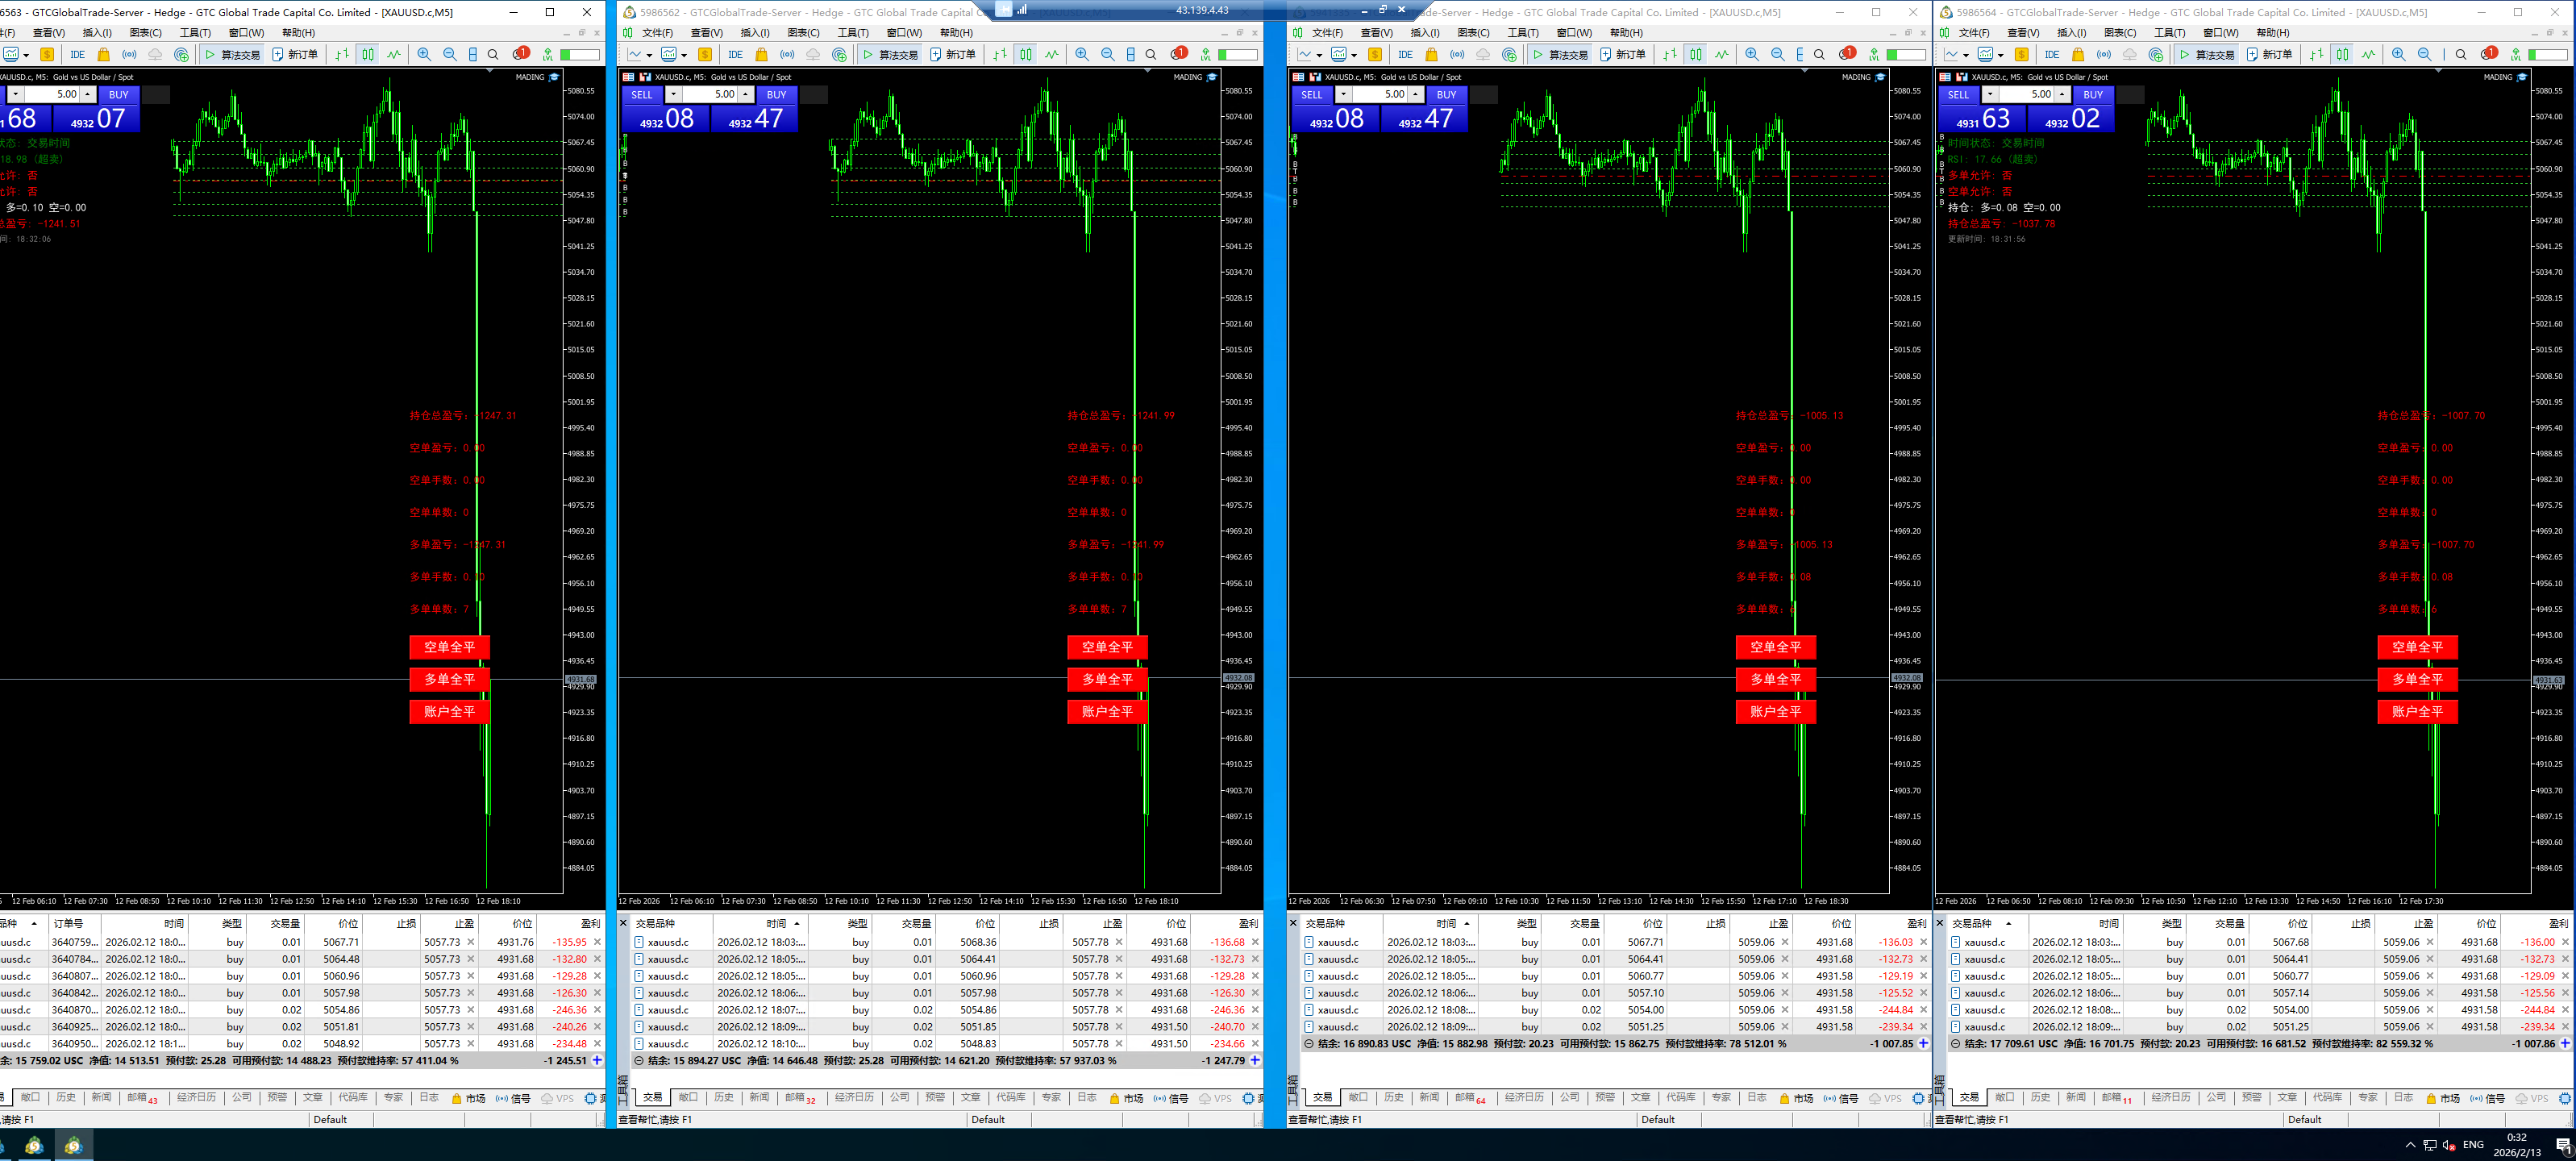Click ENG language indicator in system tray
This screenshot has height=1161, width=2576.
click(2473, 1144)
